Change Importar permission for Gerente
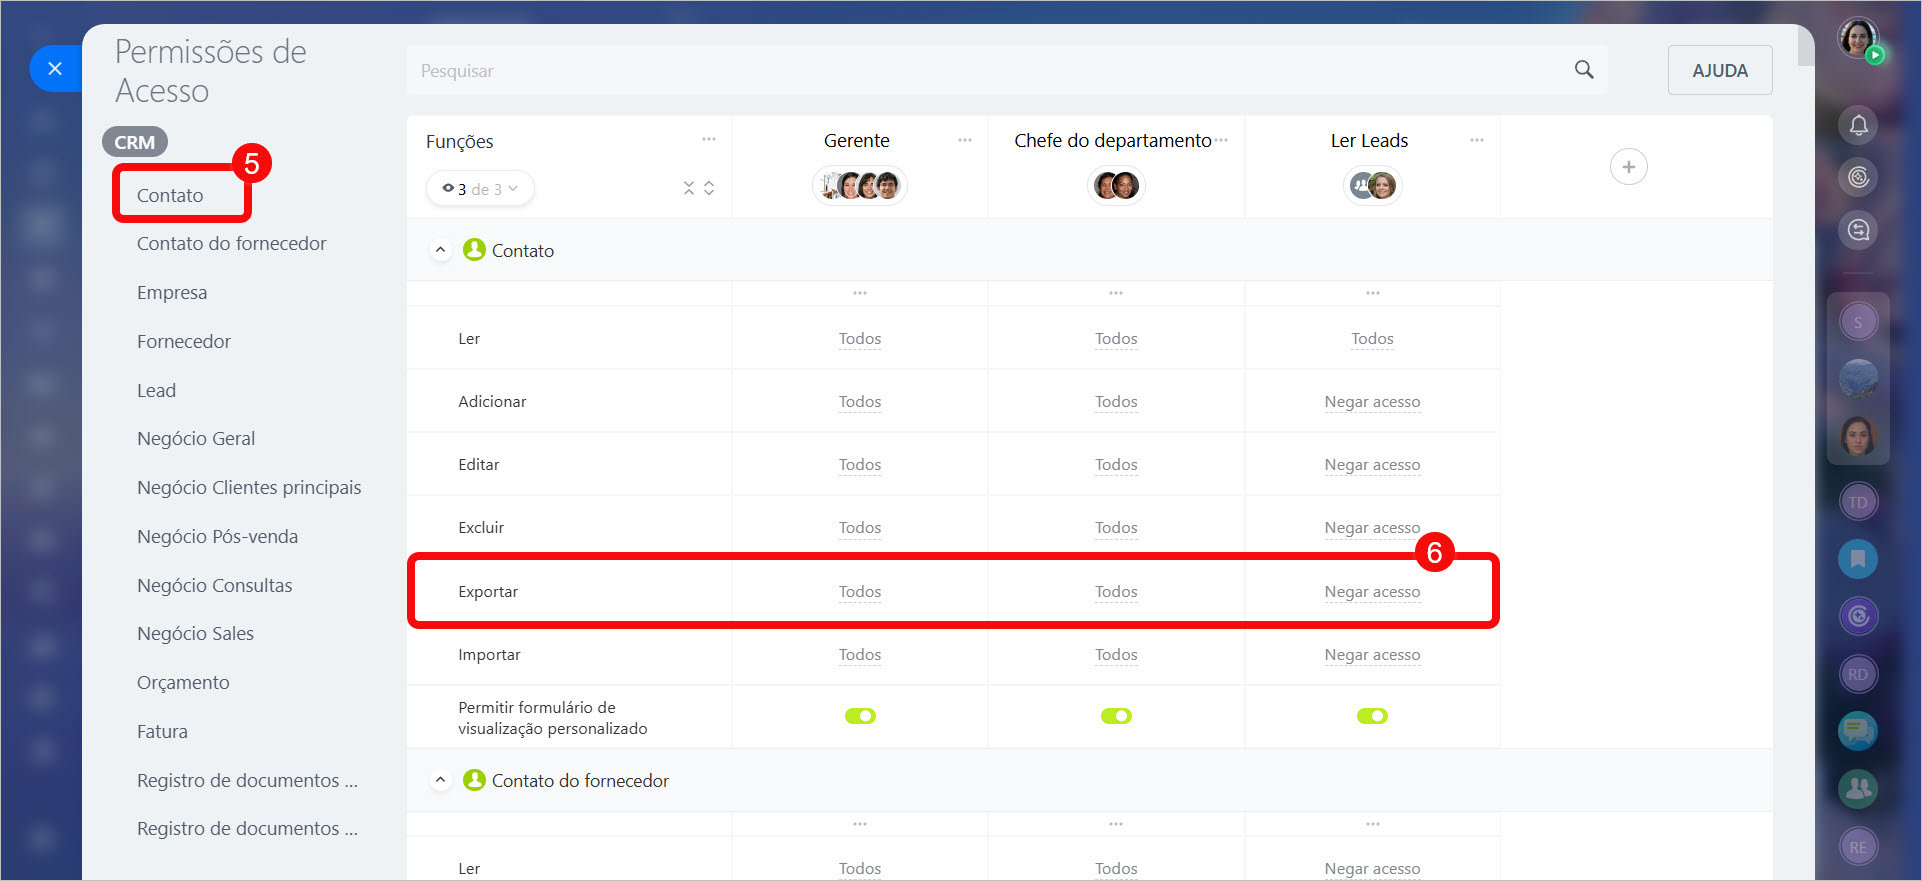 click(860, 655)
